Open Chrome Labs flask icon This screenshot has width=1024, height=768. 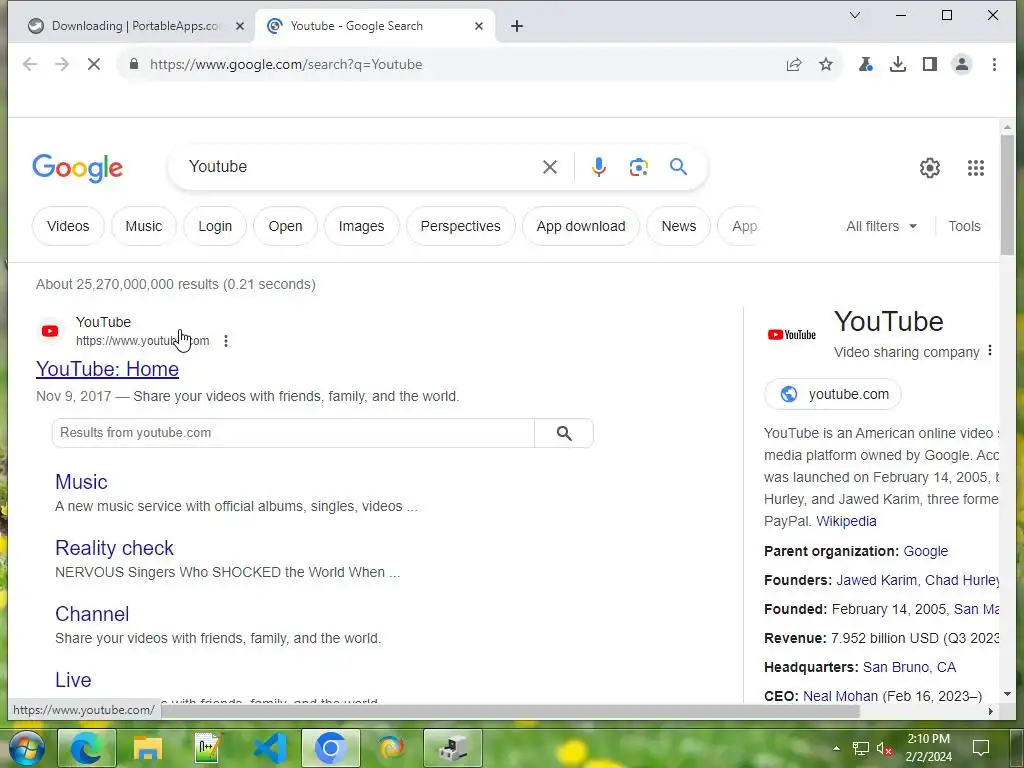pos(866,64)
